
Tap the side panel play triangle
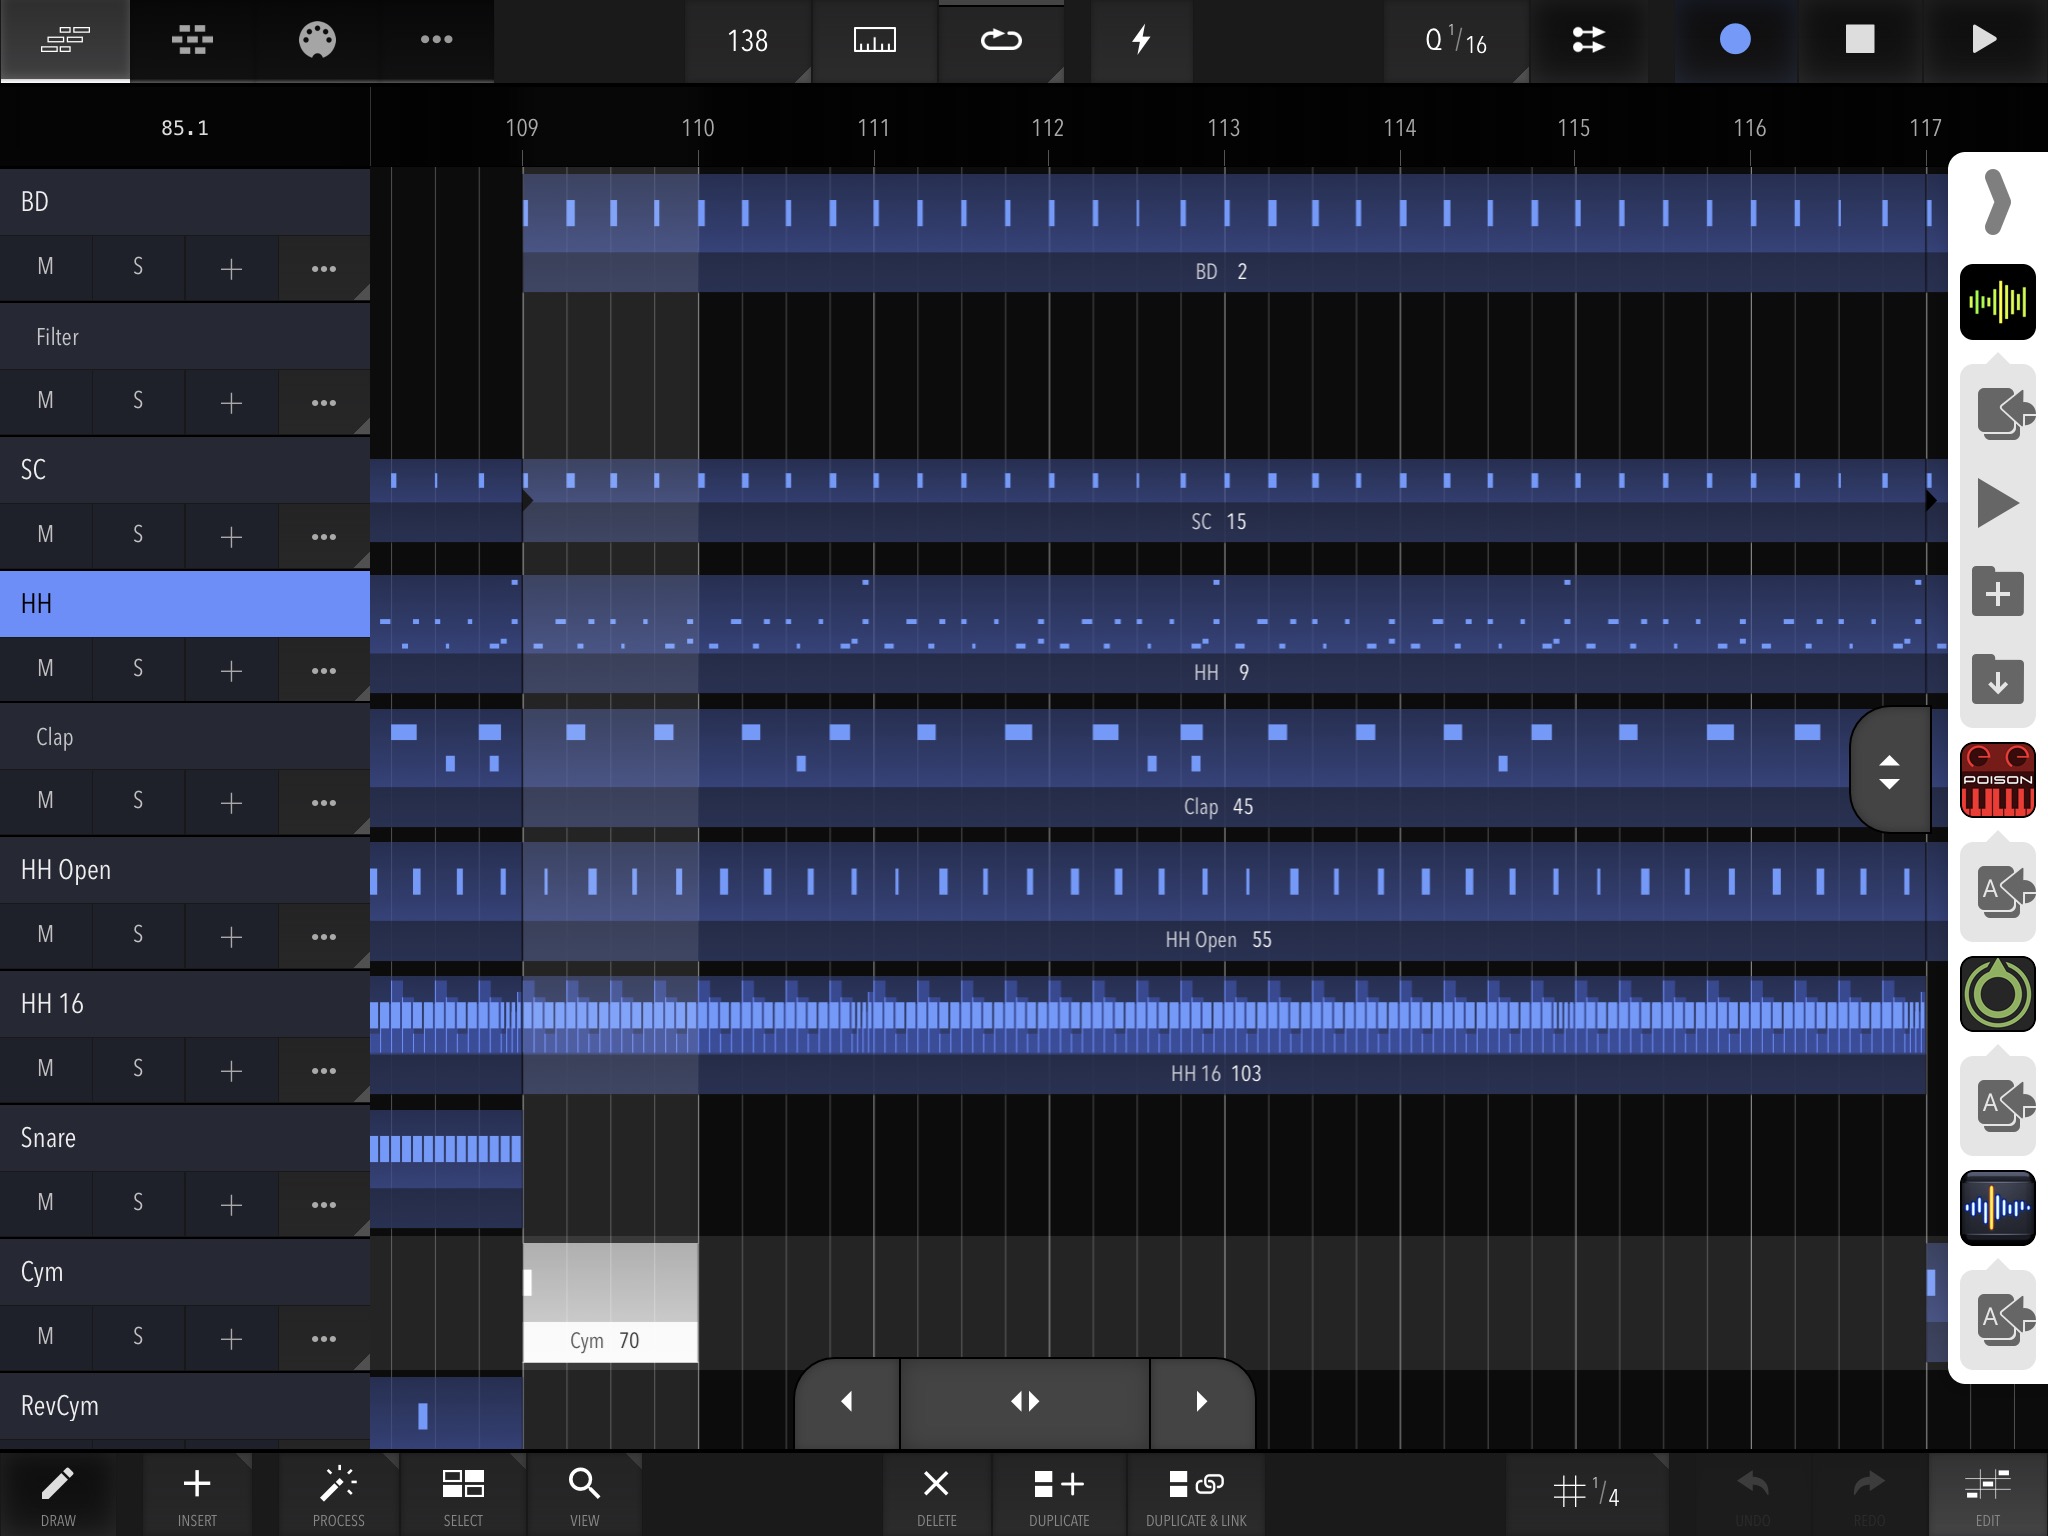(x=1997, y=503)
